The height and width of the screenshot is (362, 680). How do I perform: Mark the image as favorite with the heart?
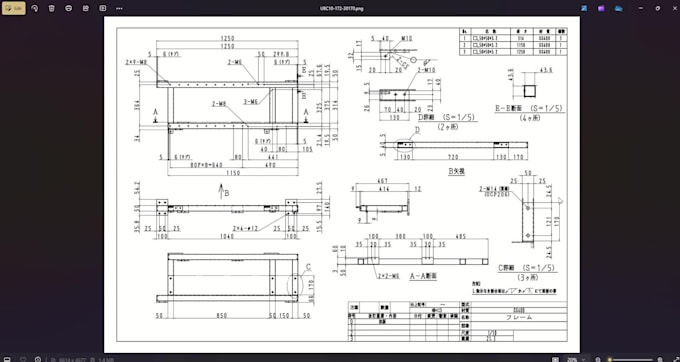(23, 359)
